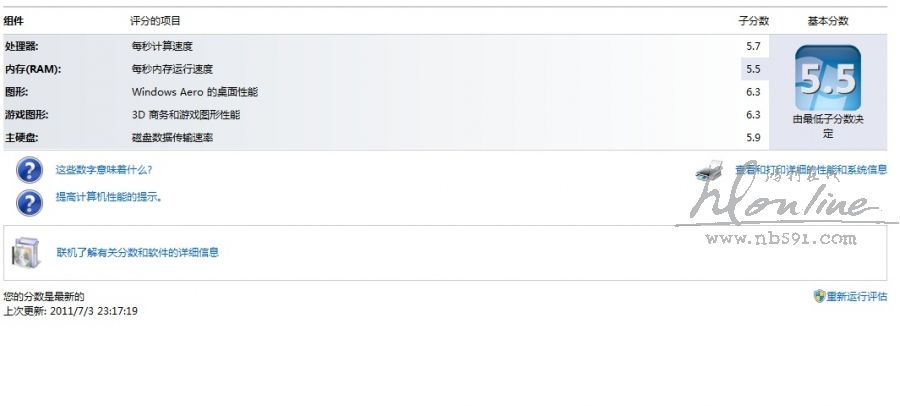The image size is (900, 406).
Task: Select the 内存(RAM) component row label
Action: pos(32,69)
